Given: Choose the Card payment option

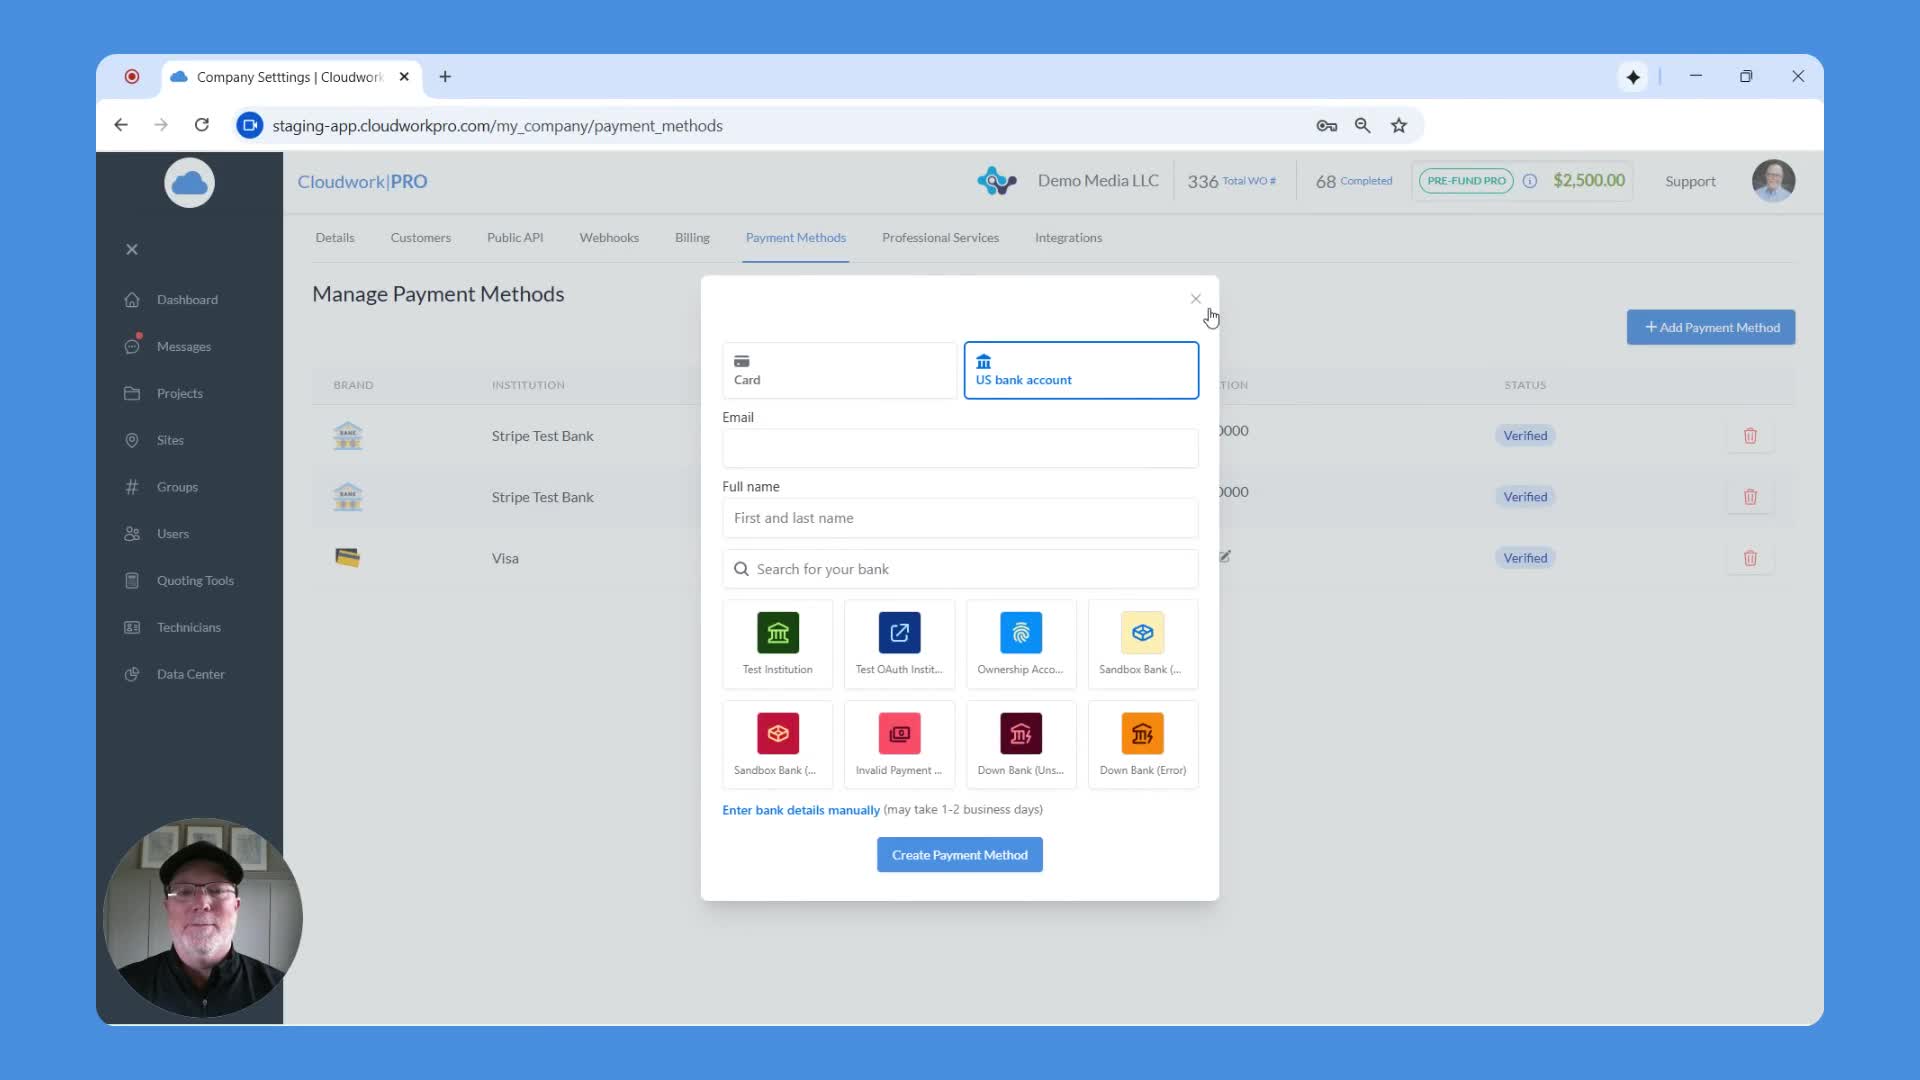Looking at the screenshot, I should [840, 370].
